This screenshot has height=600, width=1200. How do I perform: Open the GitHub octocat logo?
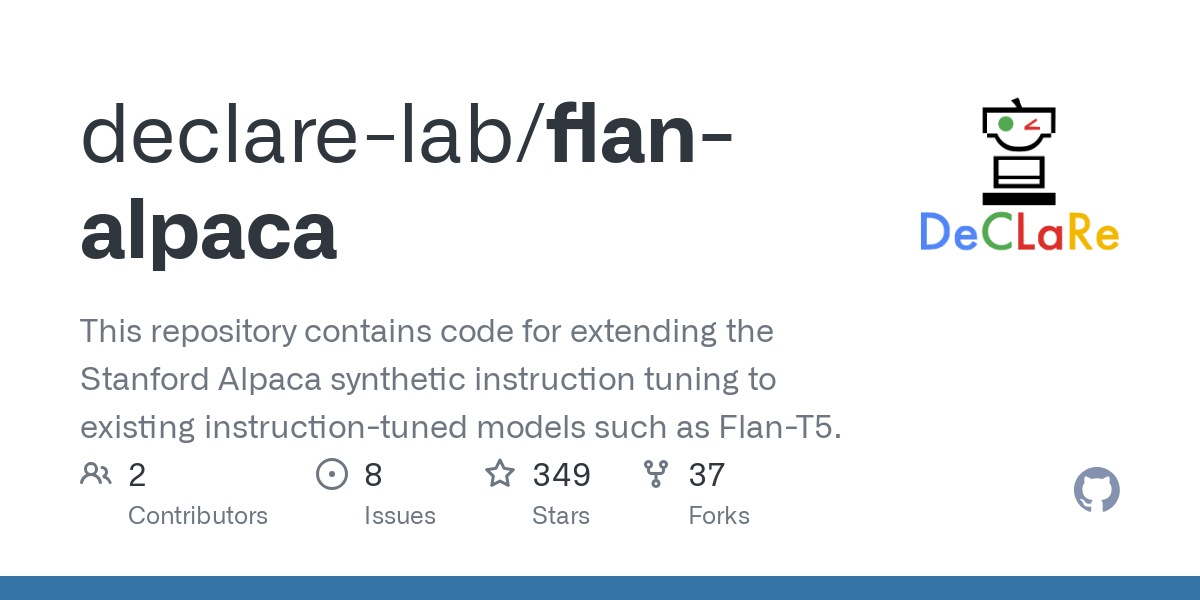(x=1096, y=490)
